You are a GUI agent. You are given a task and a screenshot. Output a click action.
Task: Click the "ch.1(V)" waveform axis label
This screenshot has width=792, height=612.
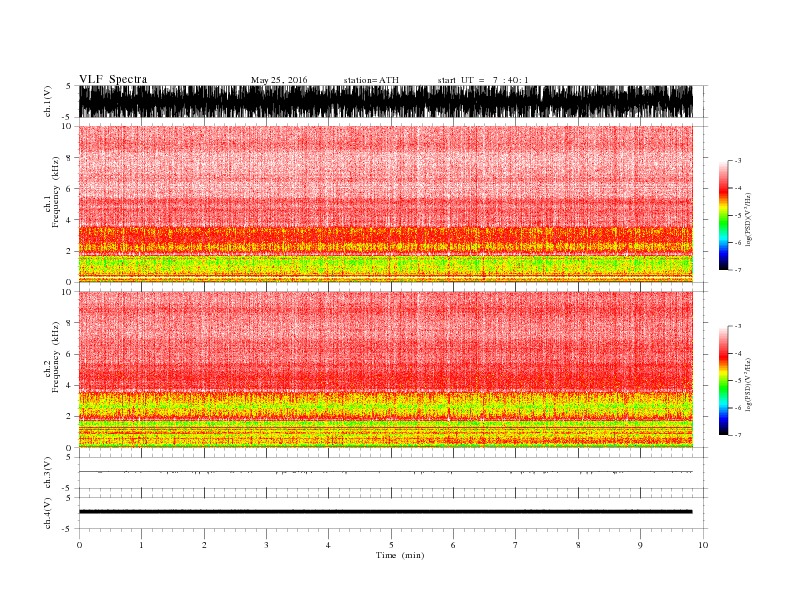48,101
